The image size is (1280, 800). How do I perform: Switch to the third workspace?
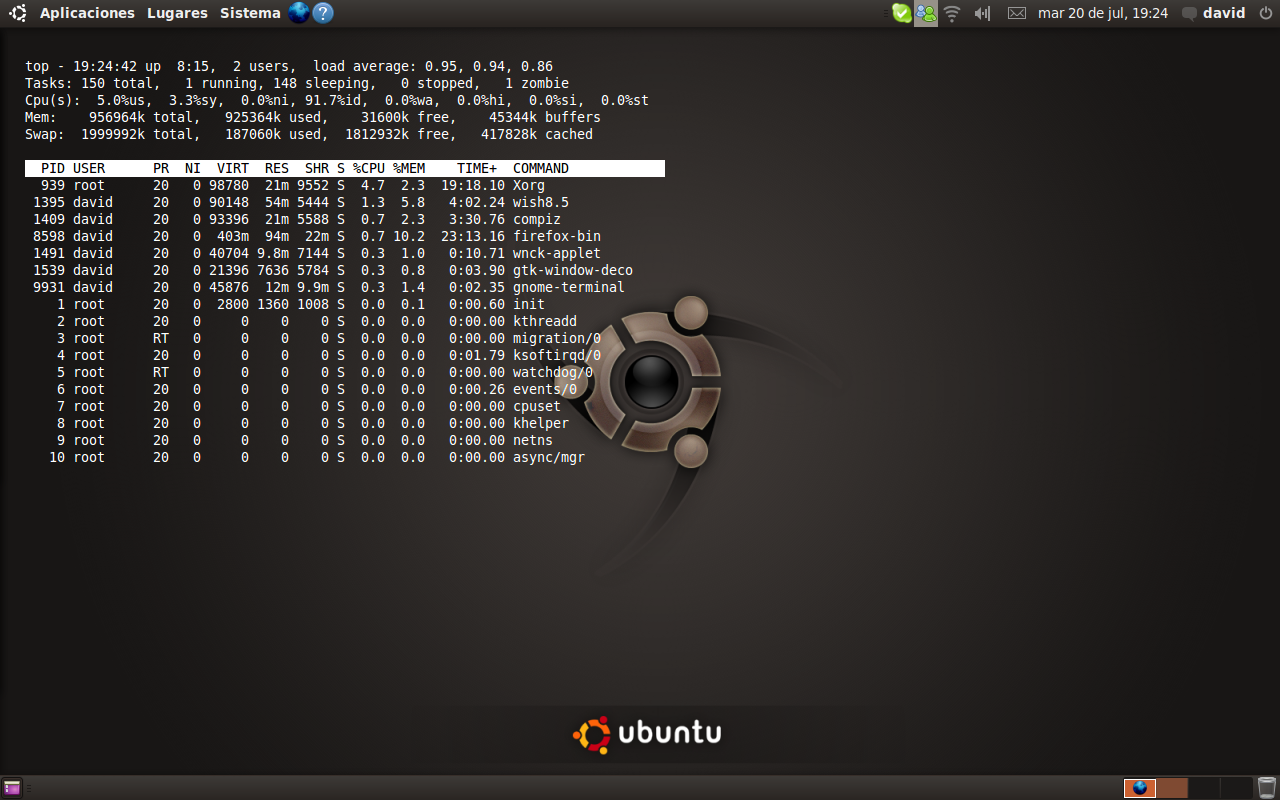tap(1204, 787)
